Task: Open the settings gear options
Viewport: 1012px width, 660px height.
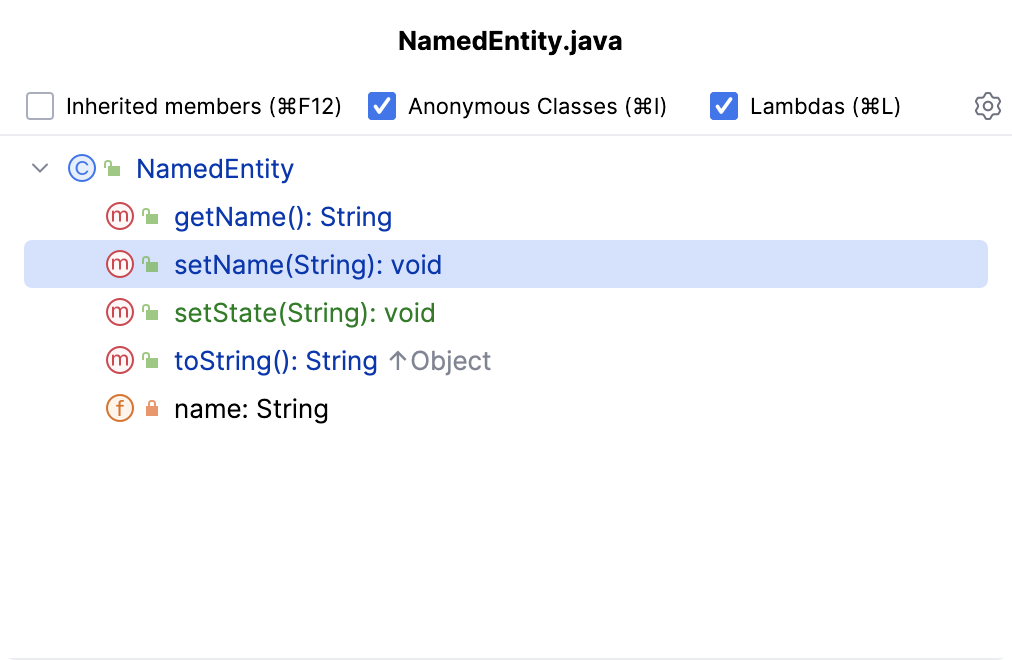Action: coord(987,106)
